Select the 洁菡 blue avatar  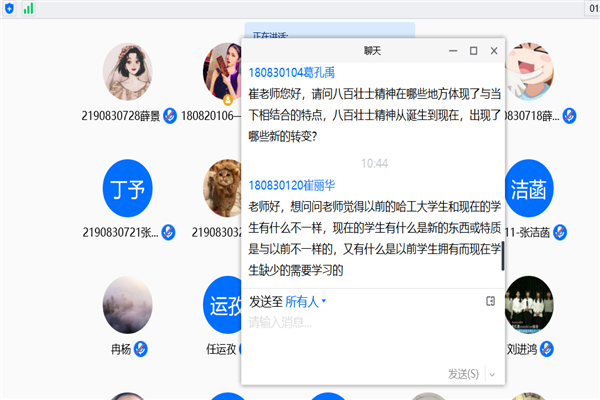point(529,188)
